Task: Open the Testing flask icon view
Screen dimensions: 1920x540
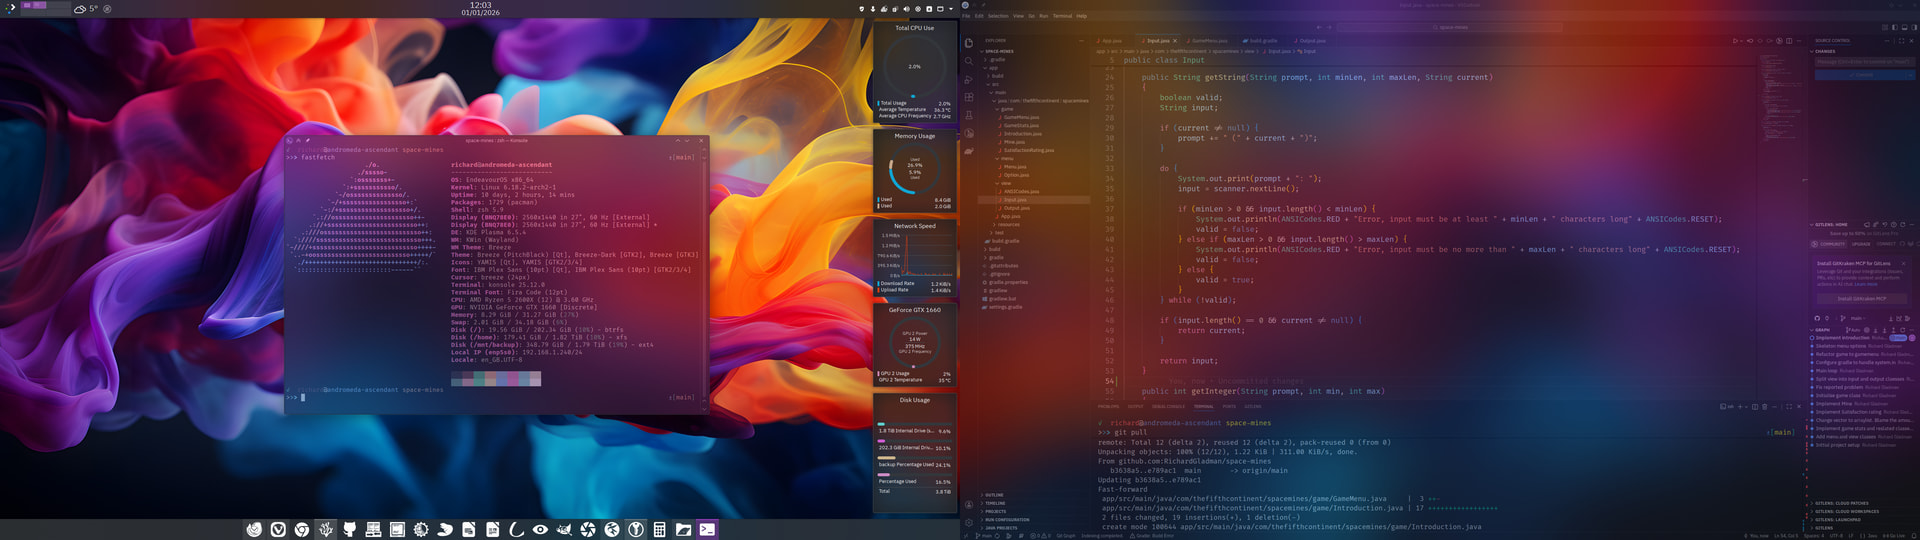Action: (x=968, y=115)
